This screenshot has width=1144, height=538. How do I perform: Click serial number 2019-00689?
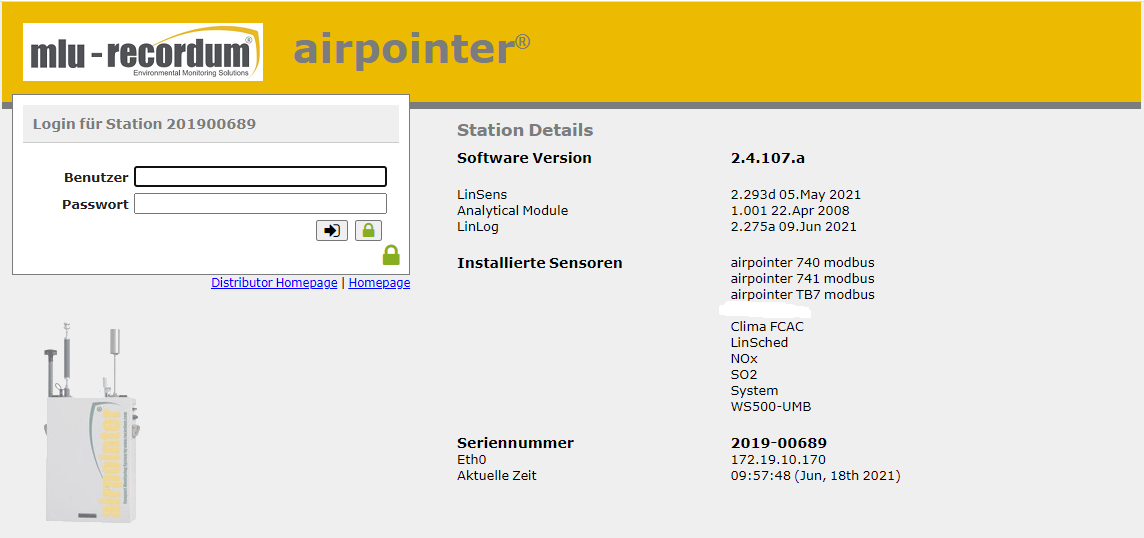(x=778, y=443)
